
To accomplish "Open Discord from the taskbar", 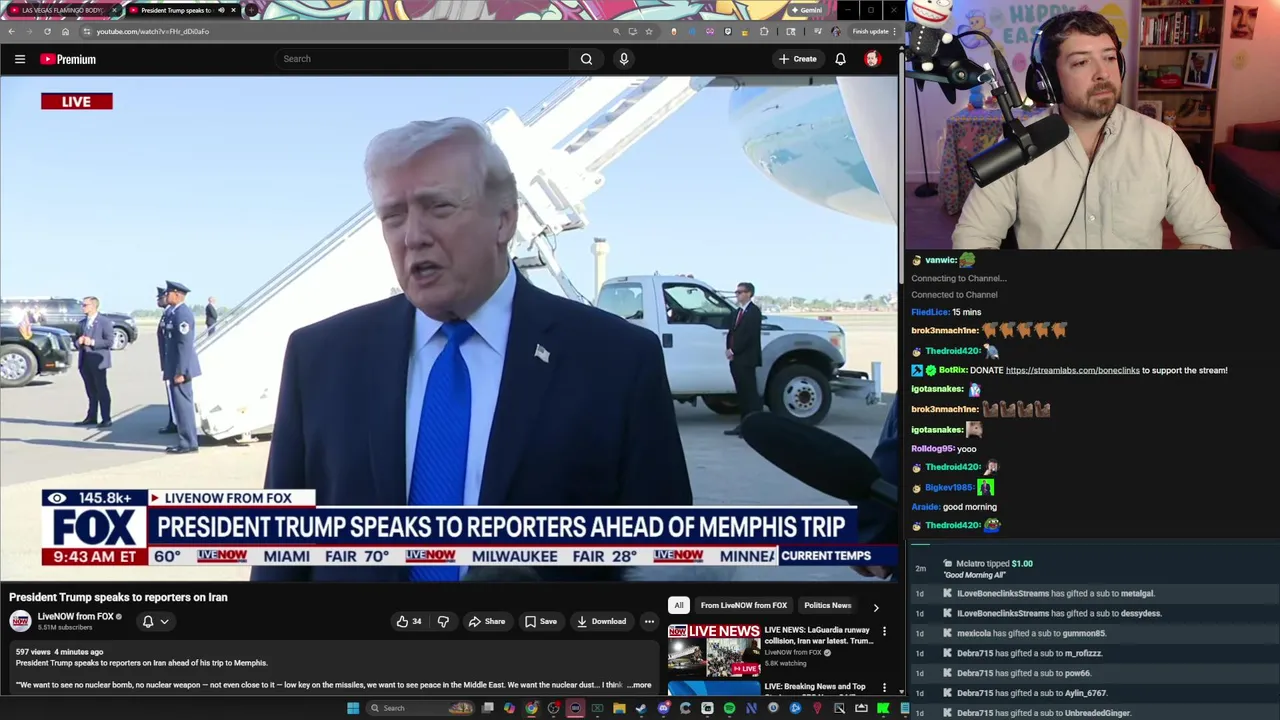I will (664, 709).
